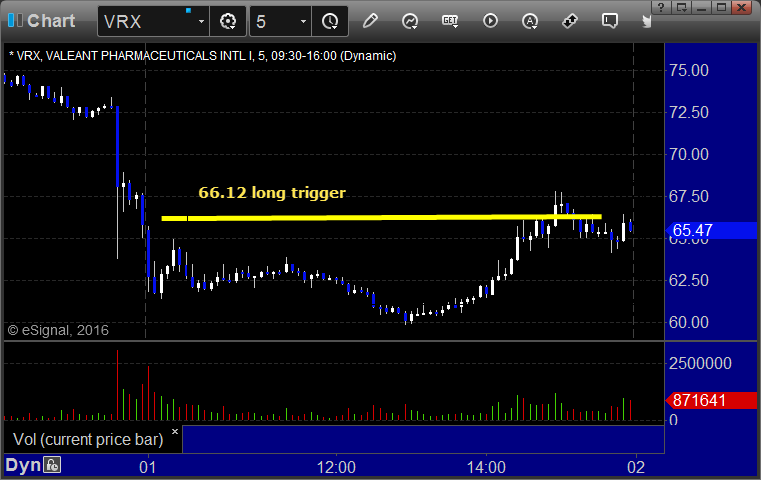Viewport: 761px width, 480px height.
Task: Click the 12:00 time axis label
Action: click(x=336, y=467)
